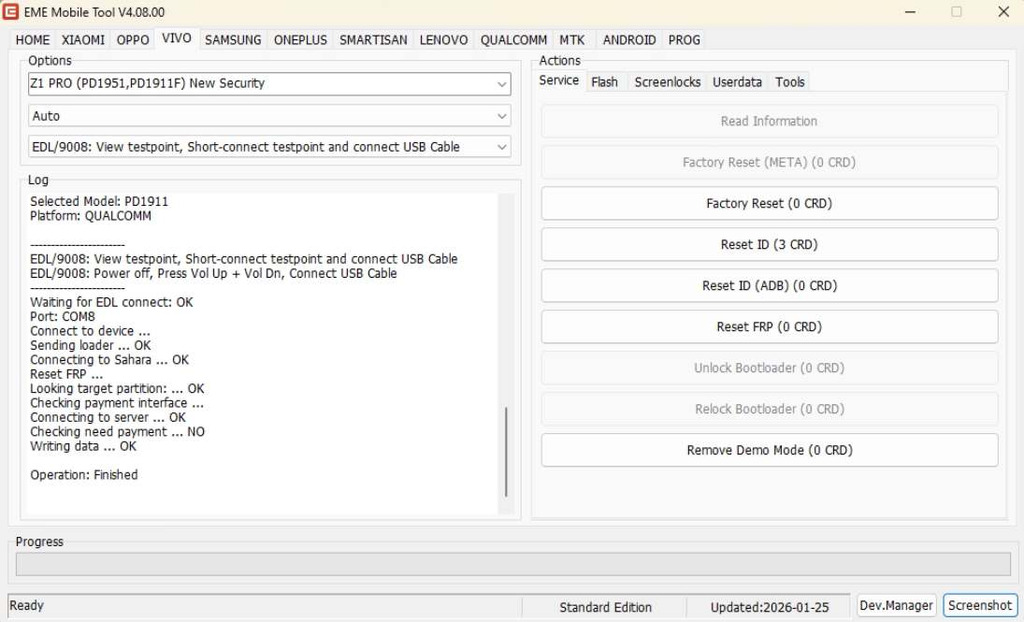This screenshot has height=622, width=1024.
Task: Open the MTK tab
Action: 572,40
